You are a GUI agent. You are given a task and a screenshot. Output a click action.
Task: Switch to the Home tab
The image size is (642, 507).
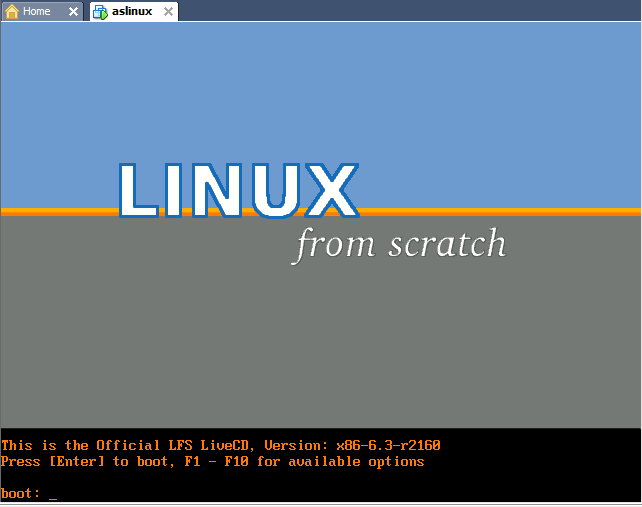(42, 11)
